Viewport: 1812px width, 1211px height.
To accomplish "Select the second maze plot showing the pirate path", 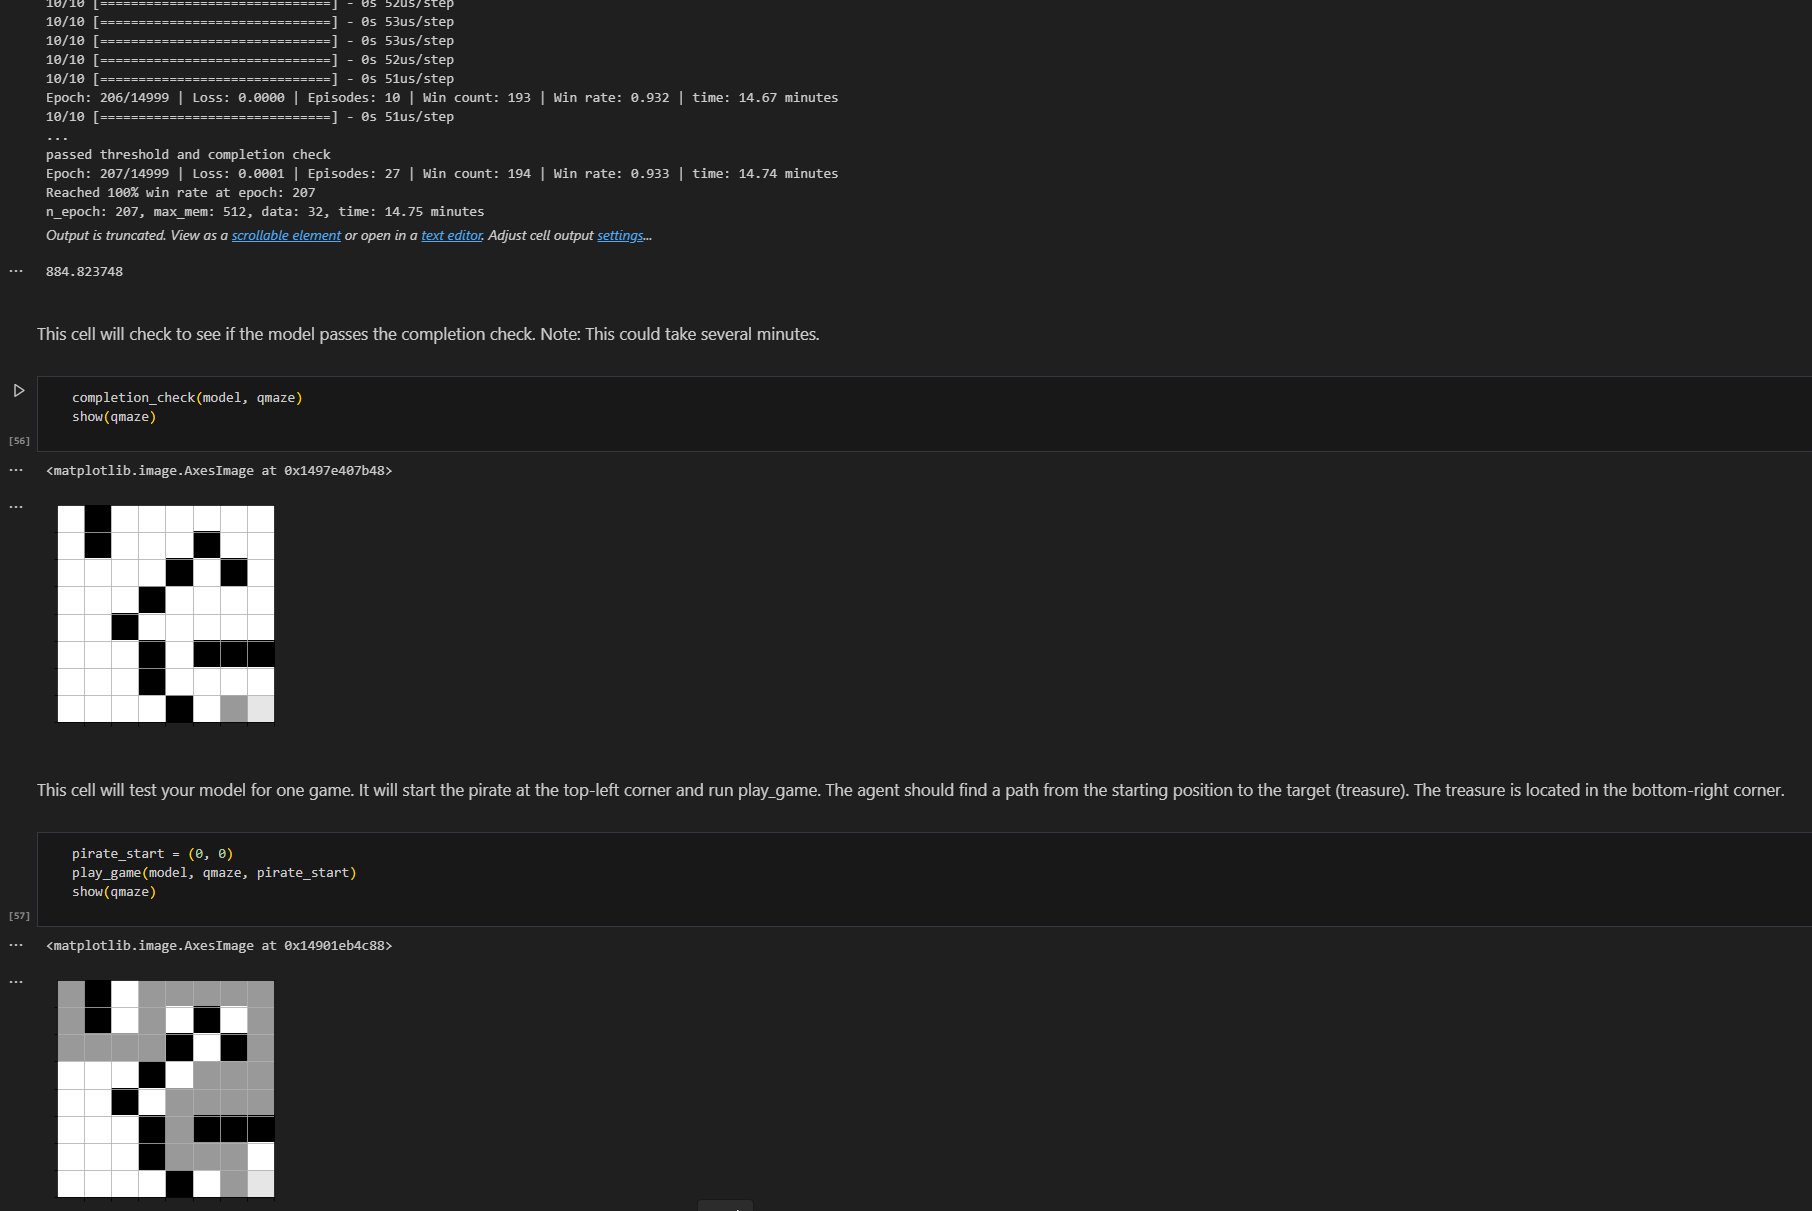I will [166, 1089].
